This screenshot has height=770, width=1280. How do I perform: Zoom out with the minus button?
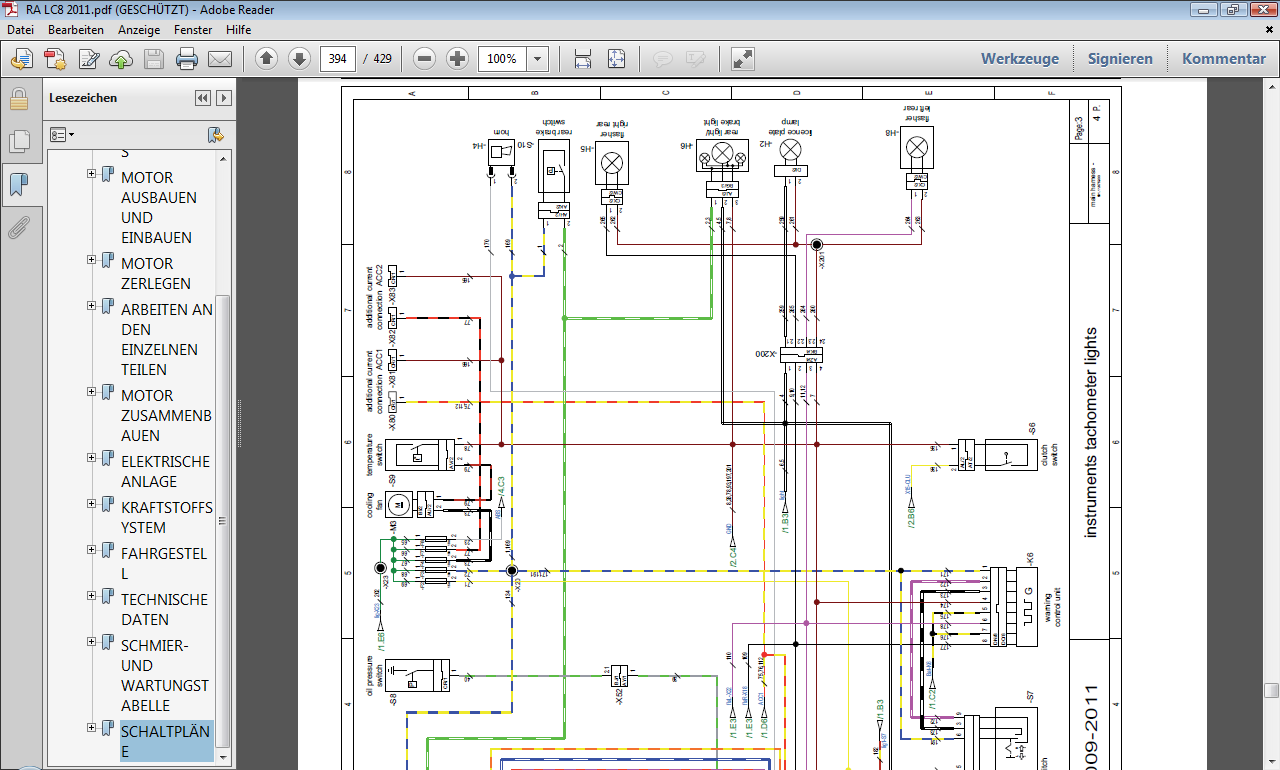[424, 59]
